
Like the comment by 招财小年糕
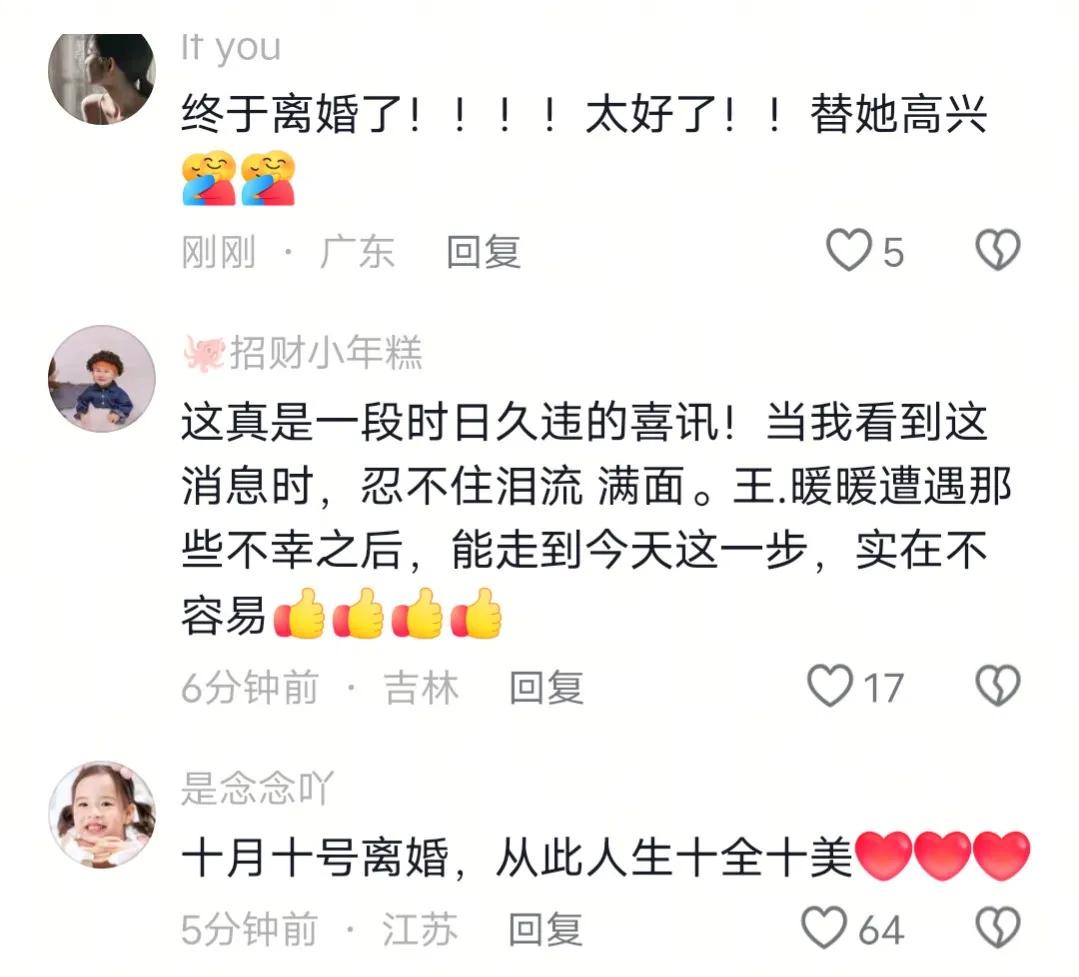tap(830, 685)
